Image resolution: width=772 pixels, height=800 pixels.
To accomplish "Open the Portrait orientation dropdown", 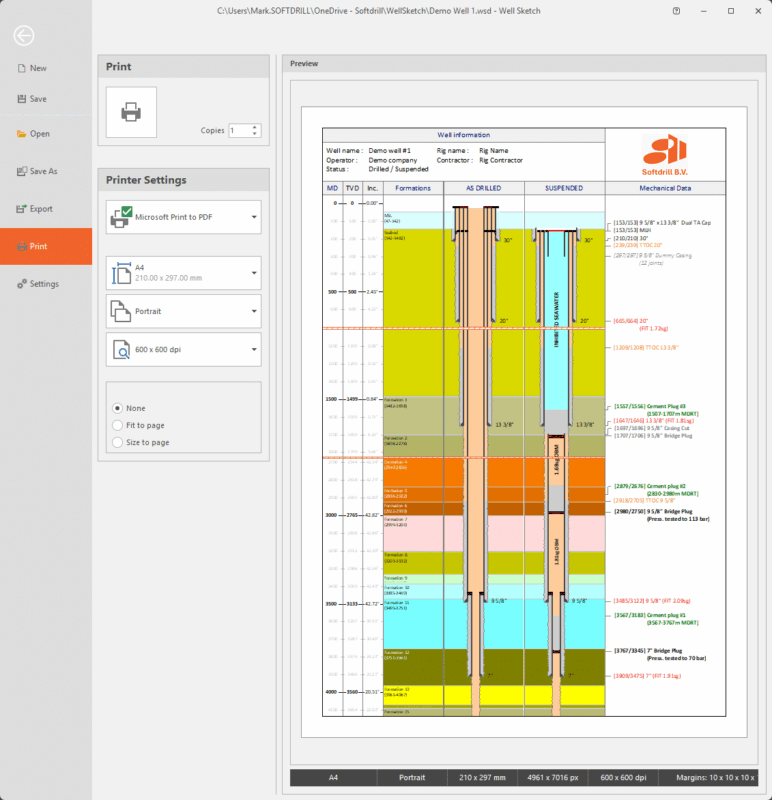I will (x=184, y=311).
